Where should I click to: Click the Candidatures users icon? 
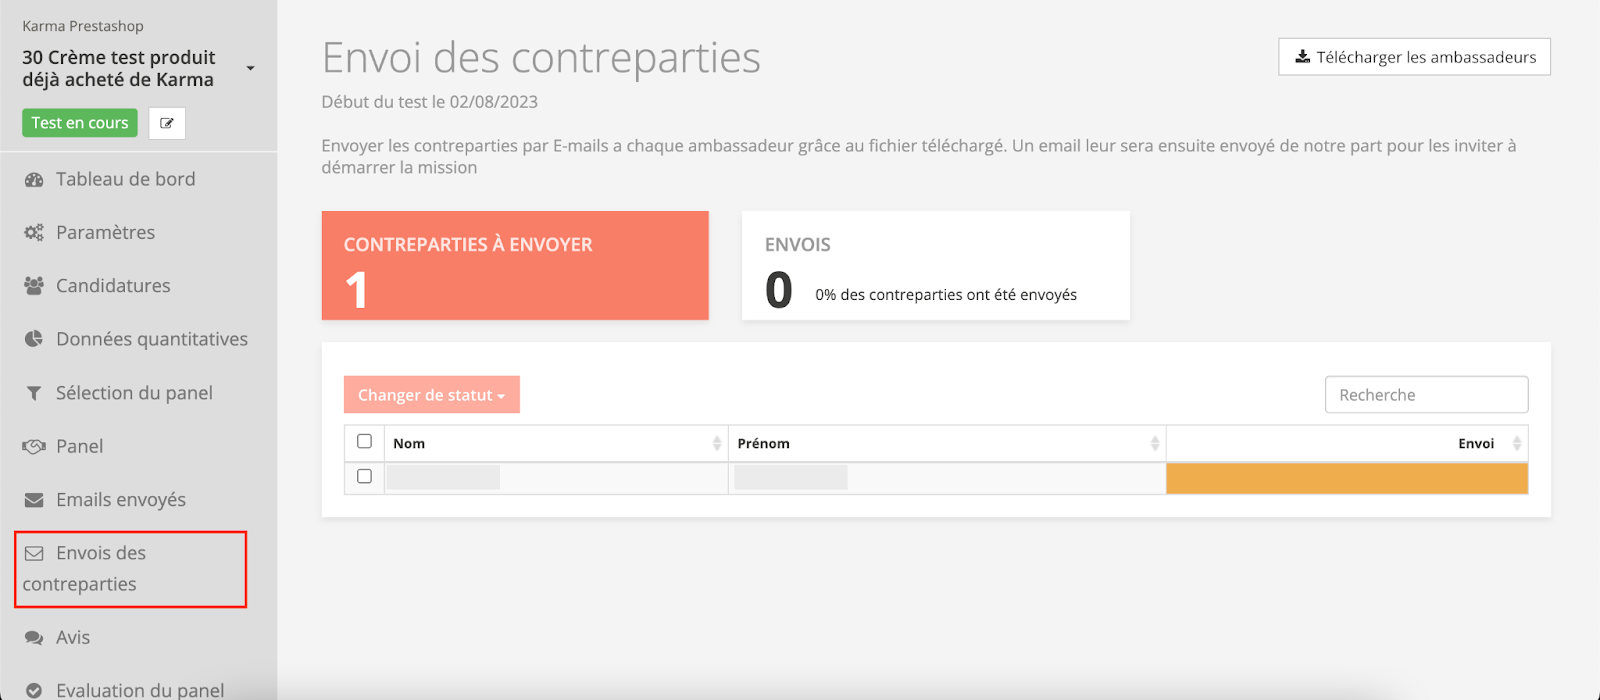[34, 286]
